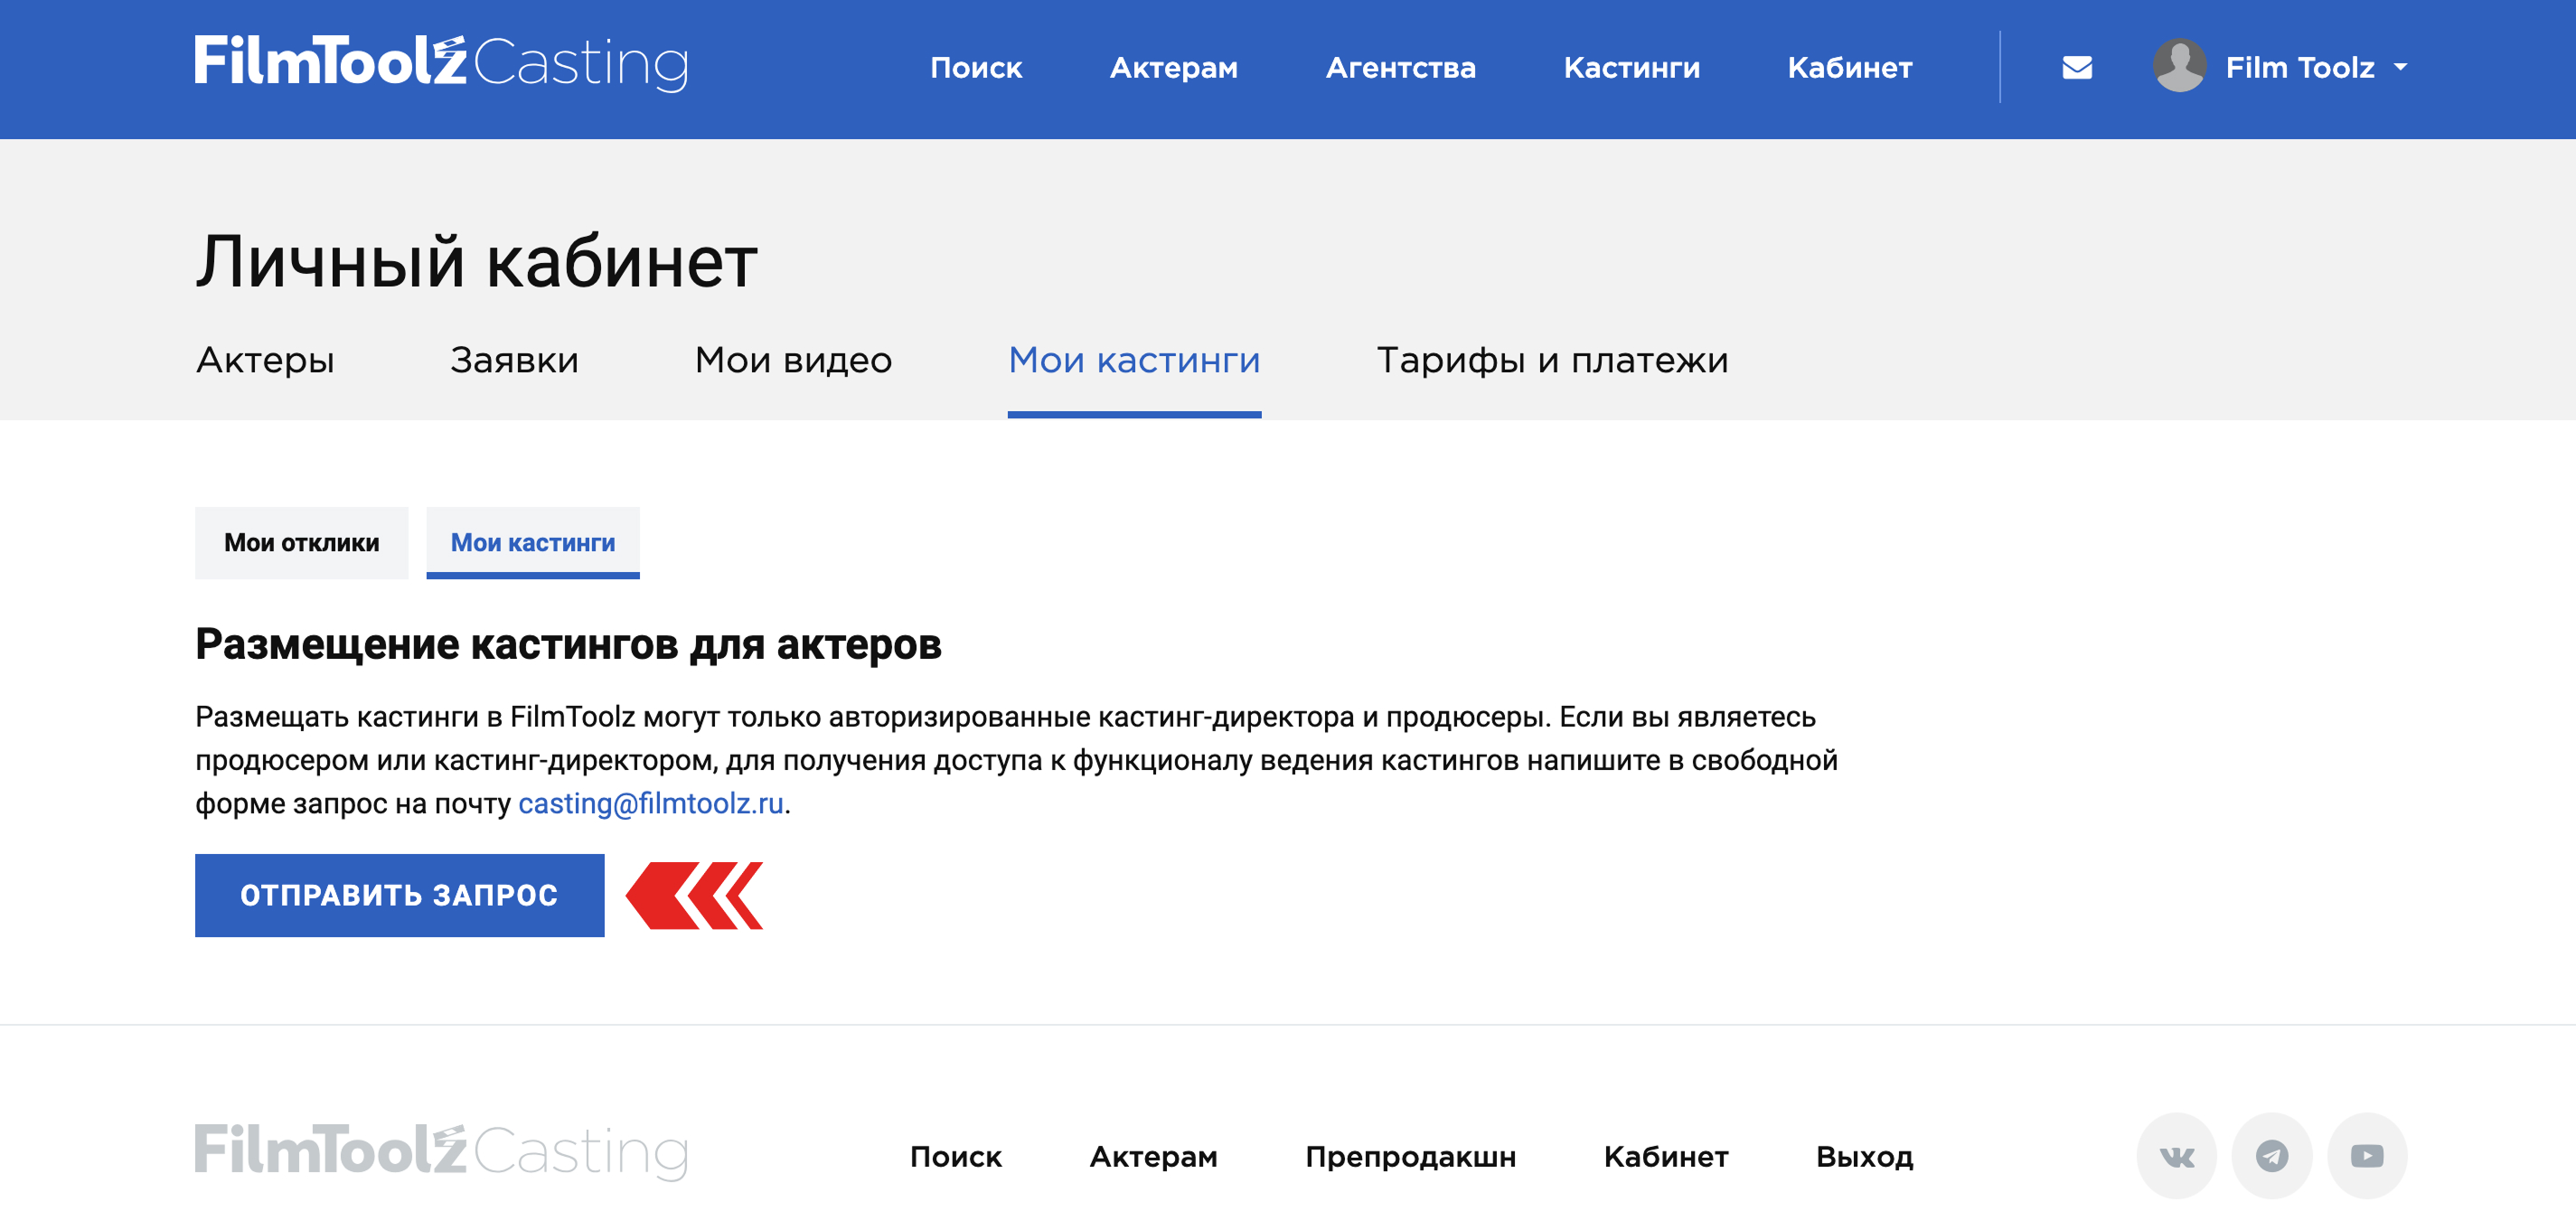The image size is (2576, 1211).
Task: Expand the Film Toolz account dropdown
Action: tap(2314, 67)
